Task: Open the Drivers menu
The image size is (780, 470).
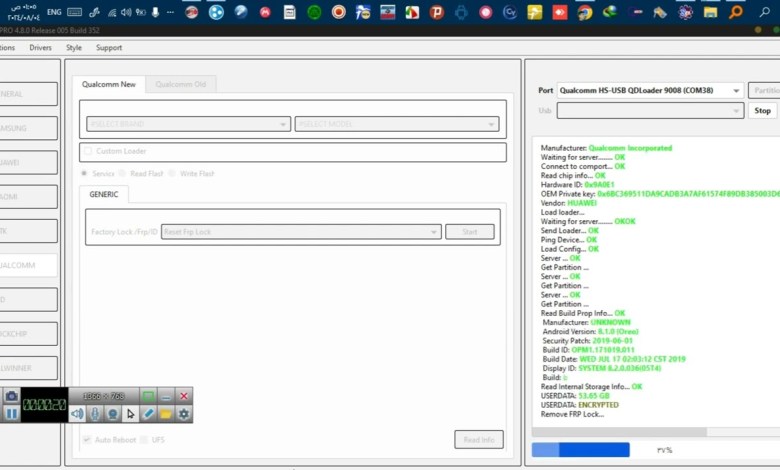Action: tap(40, 47)
